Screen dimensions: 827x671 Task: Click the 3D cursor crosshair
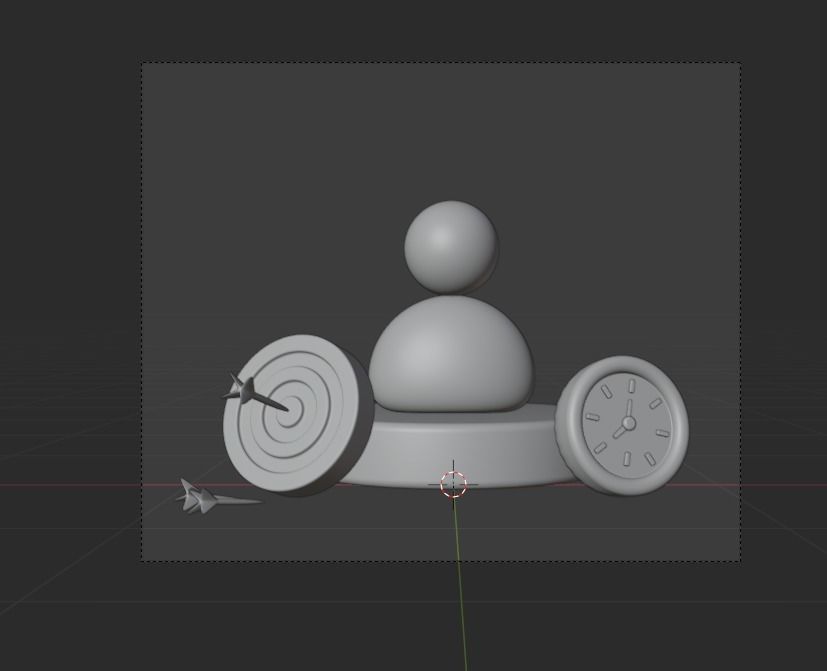[454, 484]
